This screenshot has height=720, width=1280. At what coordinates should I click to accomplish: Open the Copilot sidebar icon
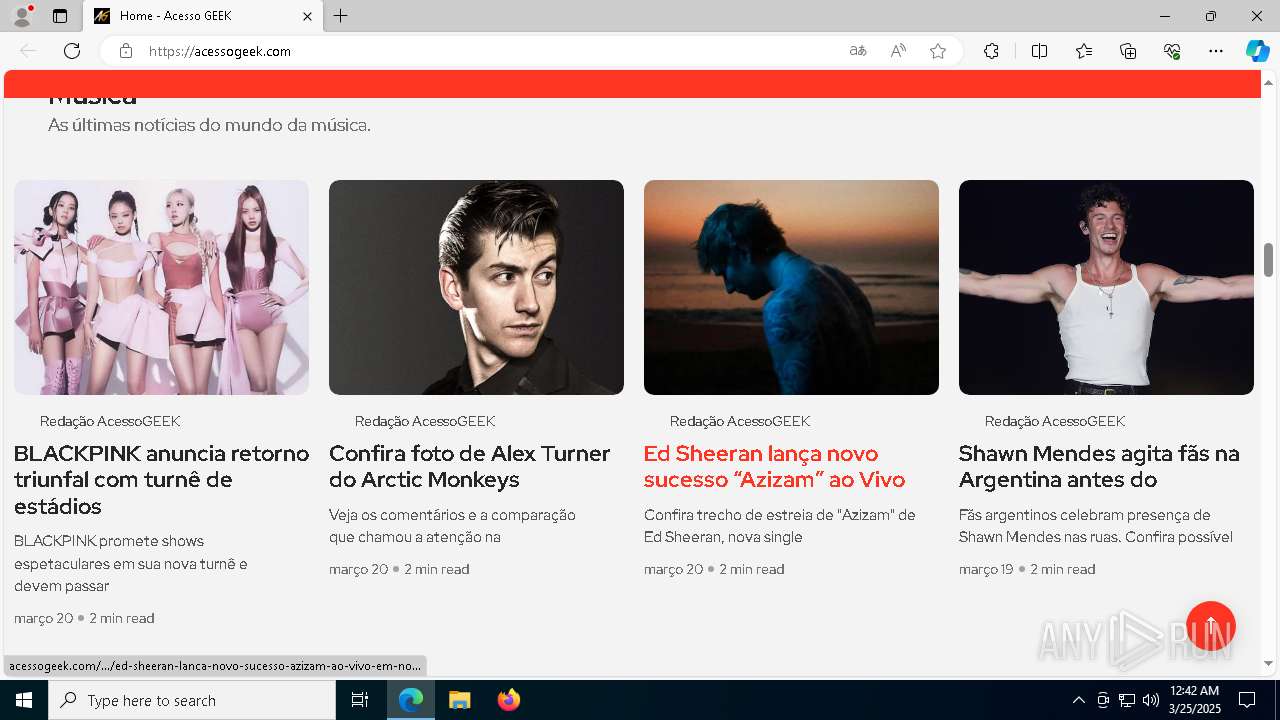pos(1257,51)
